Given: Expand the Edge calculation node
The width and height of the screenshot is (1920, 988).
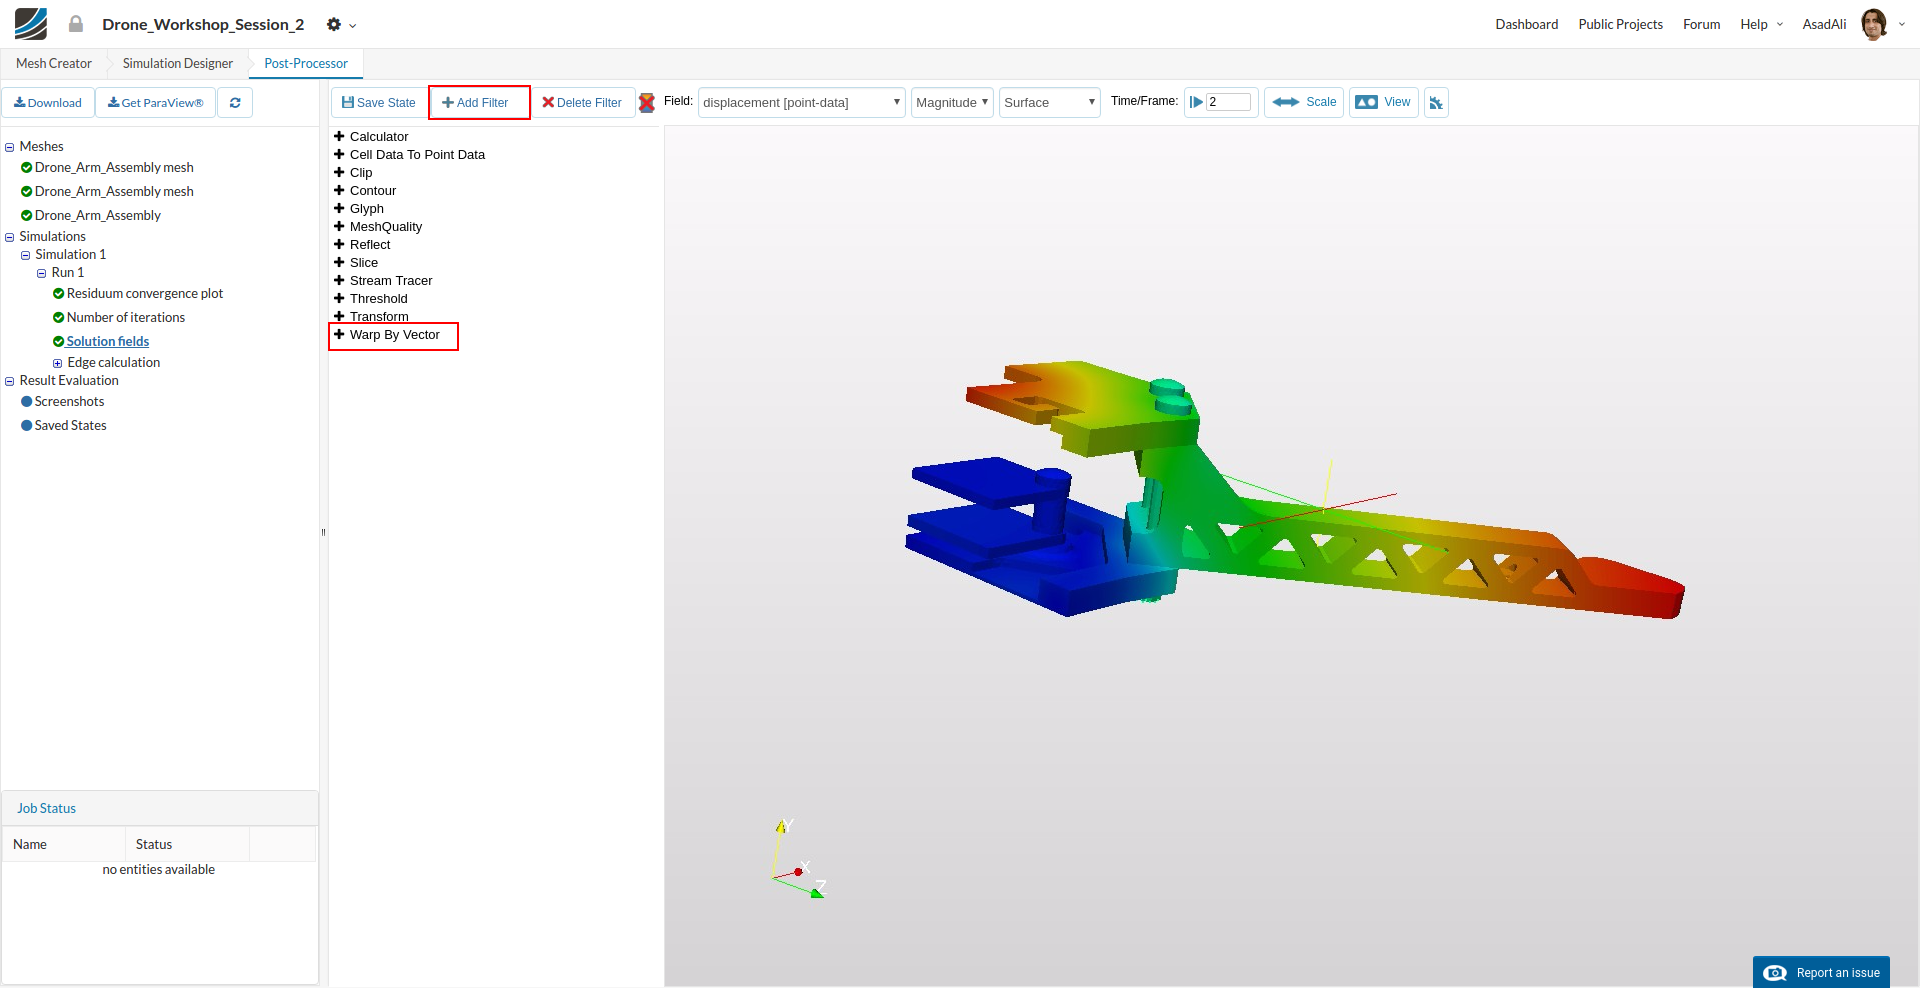Looking at the screenshot, I should (58, 363).
